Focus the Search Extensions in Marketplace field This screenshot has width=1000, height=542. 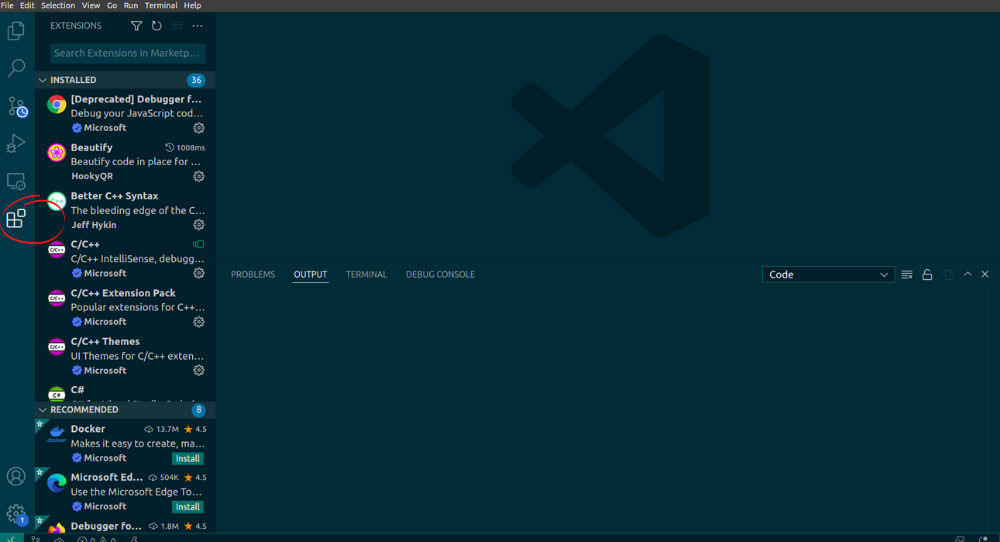click(x=128, y=53)
